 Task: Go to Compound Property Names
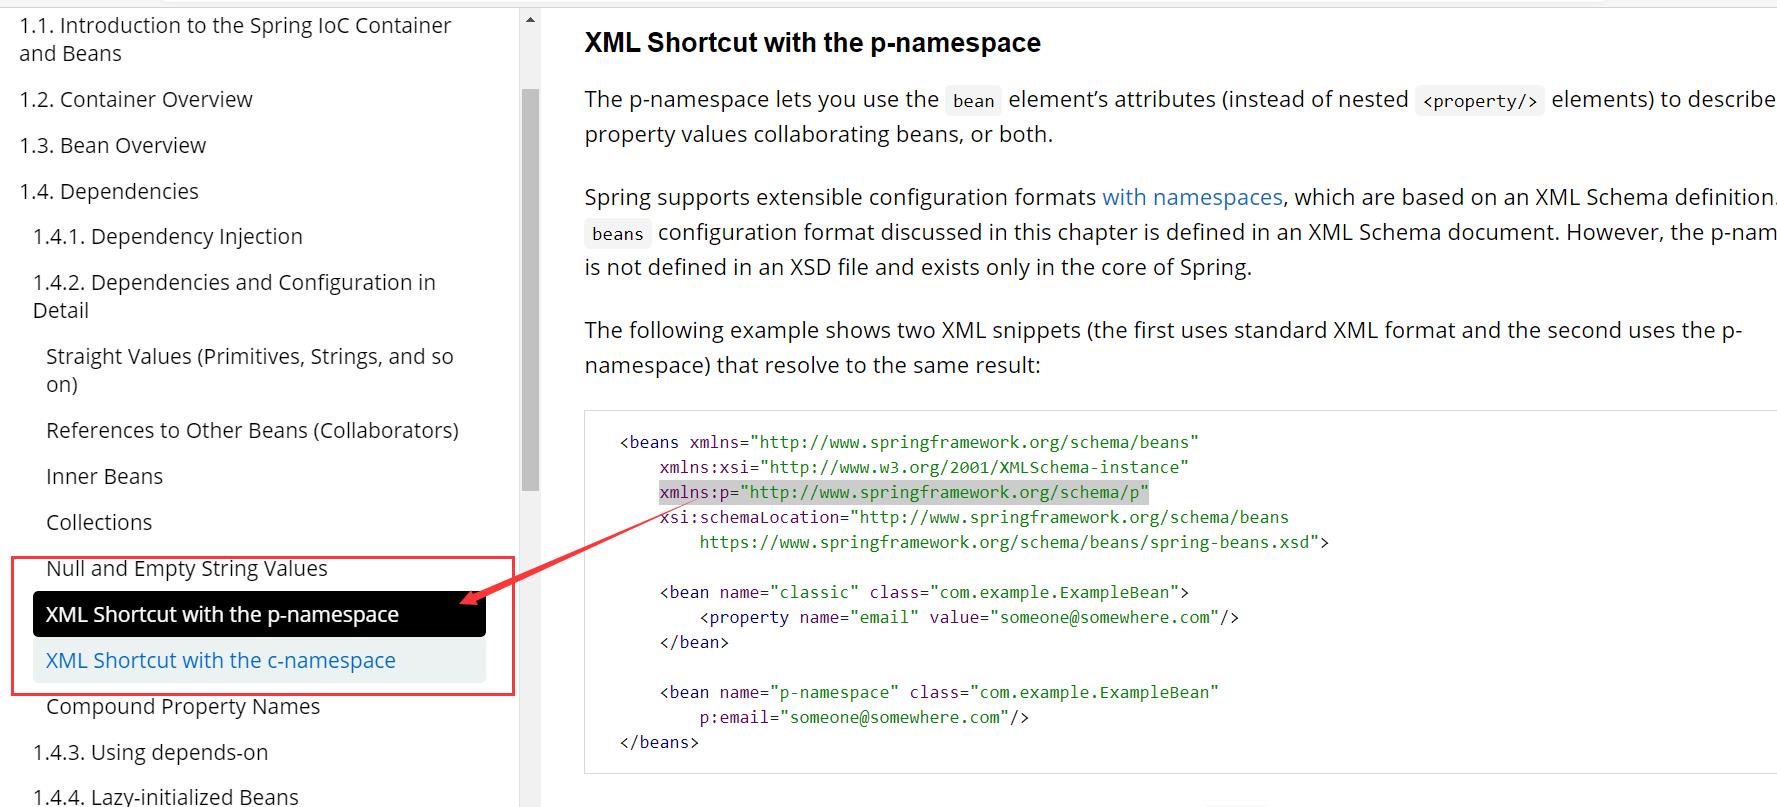183,706
